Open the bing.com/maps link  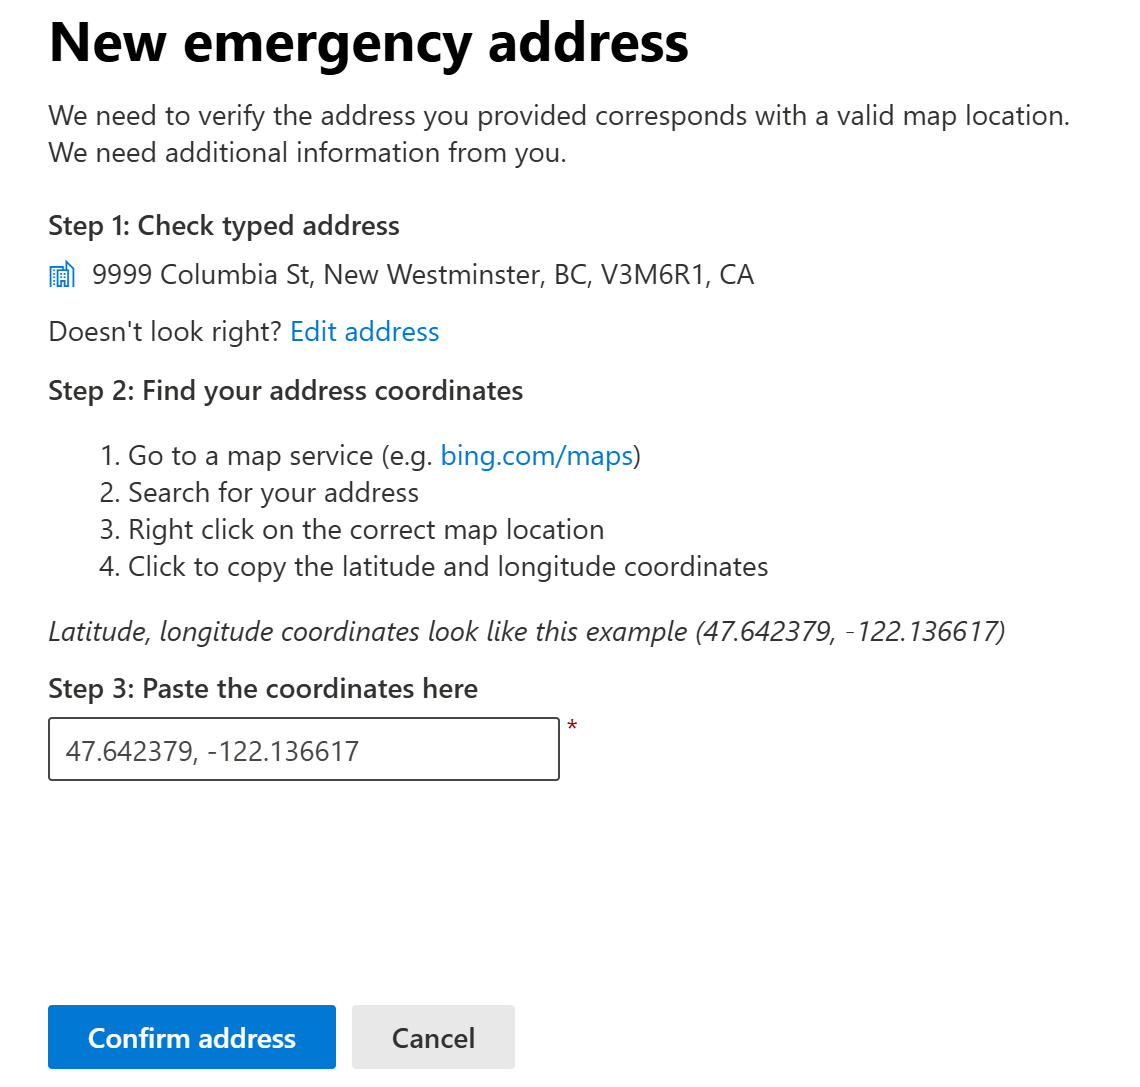tap(537, 456)
